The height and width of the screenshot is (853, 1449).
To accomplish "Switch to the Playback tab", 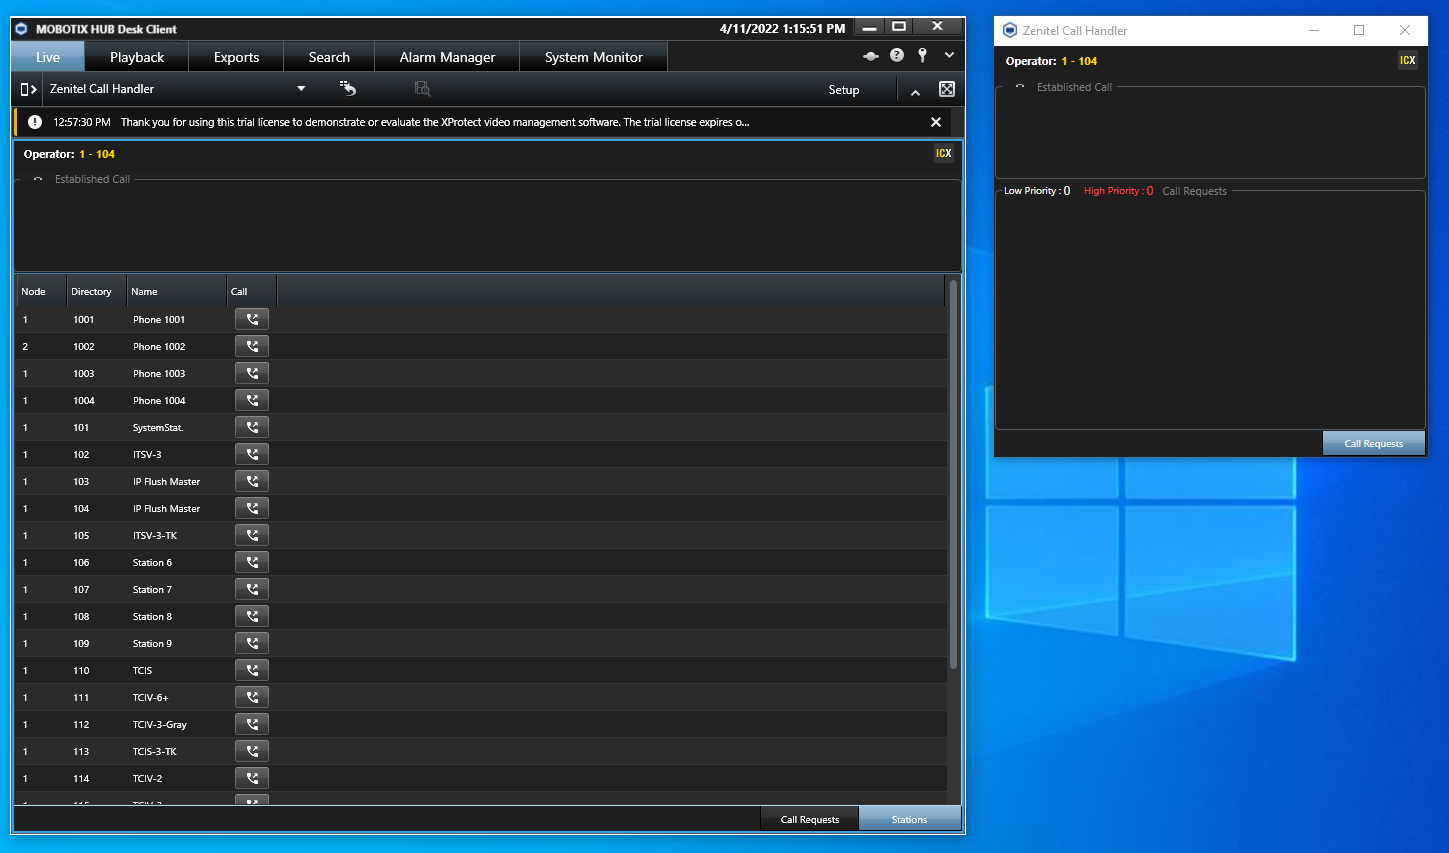I will [x=137, y=57].
